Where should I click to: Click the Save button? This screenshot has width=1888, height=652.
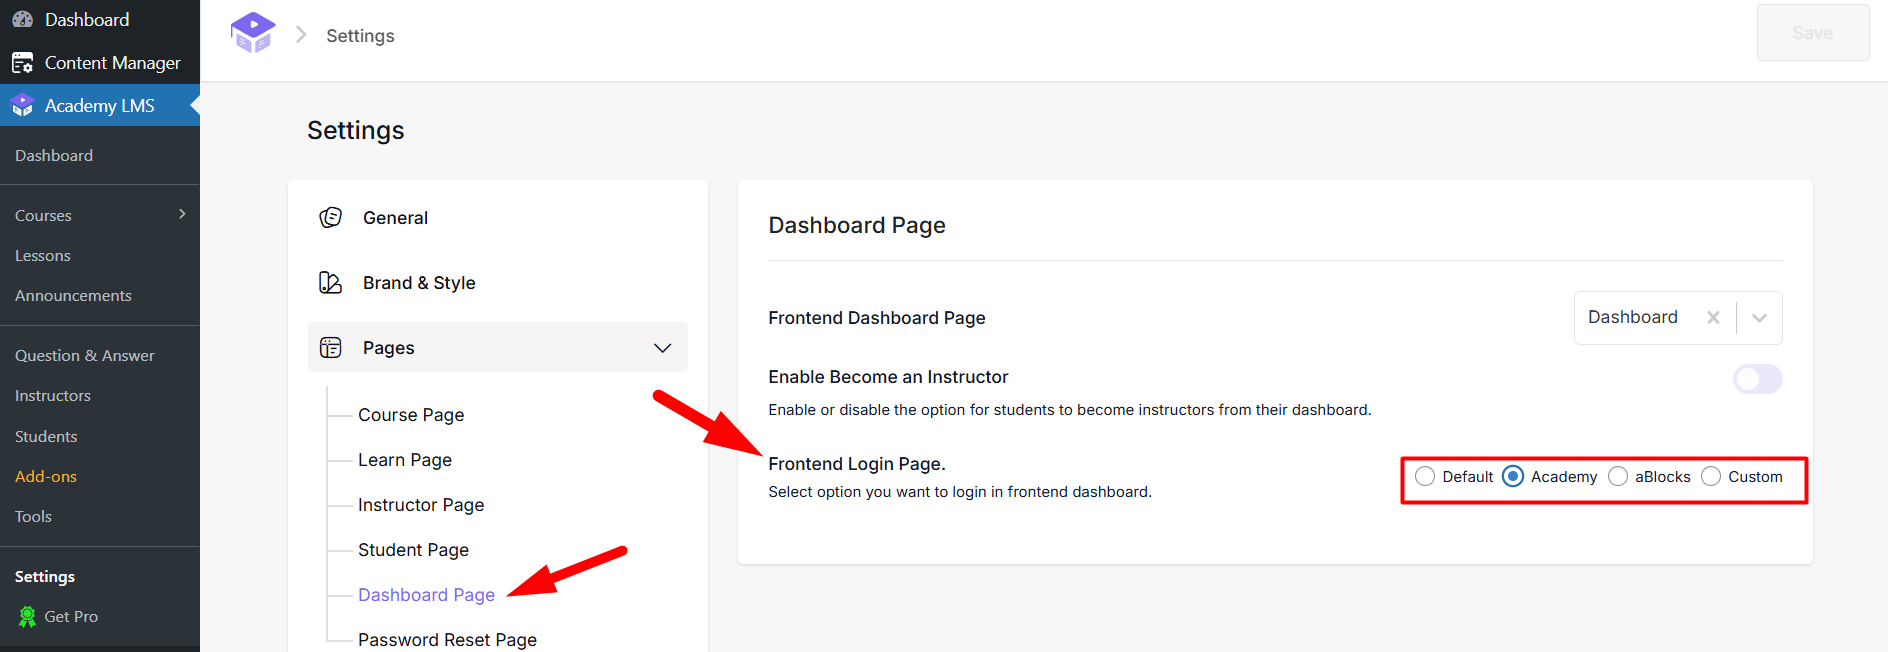point(1812,32)
